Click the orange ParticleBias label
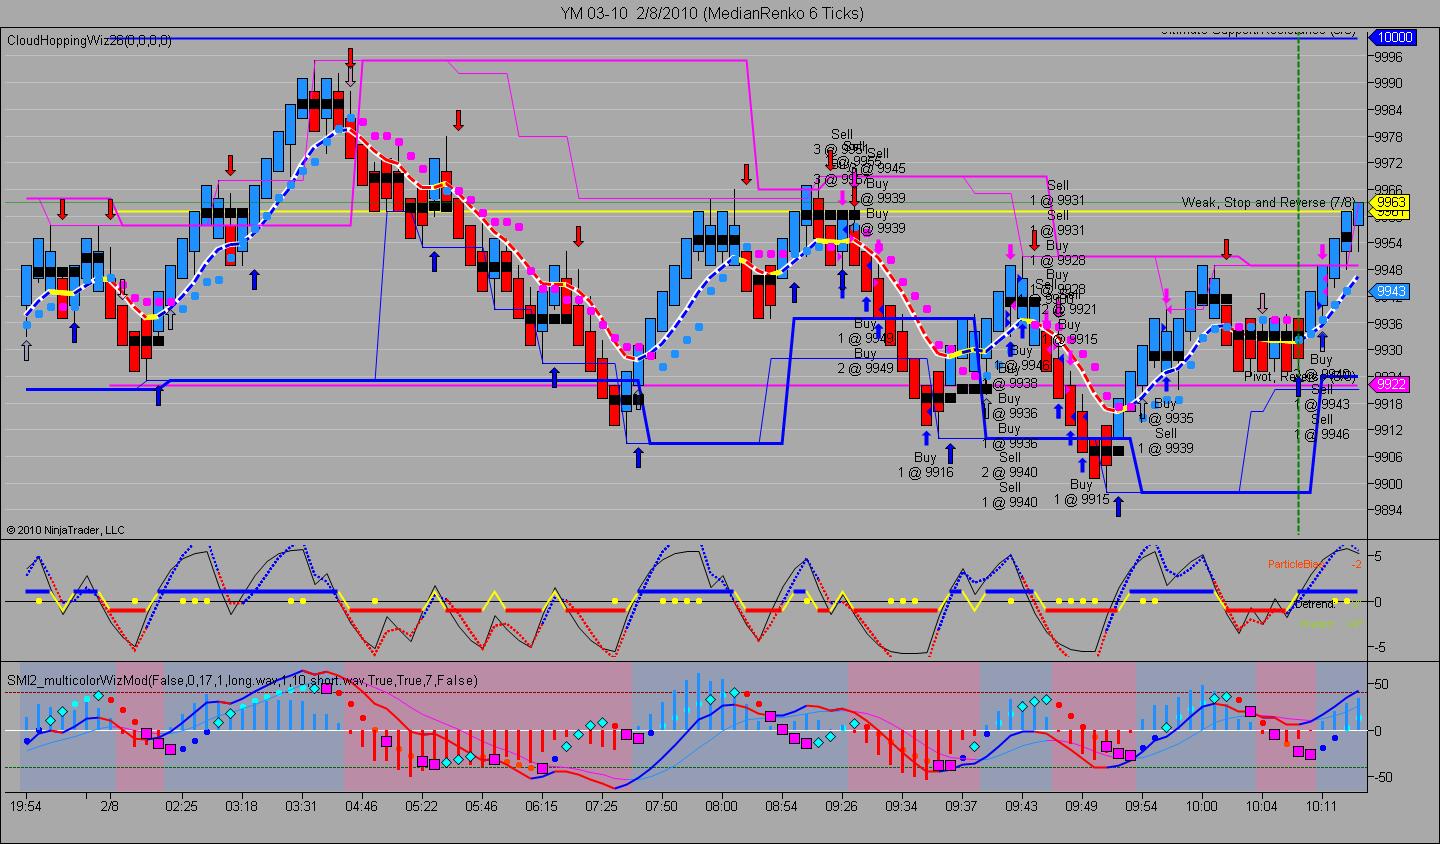Viewport: 1440px width, 844px height. pyautogui.click(x=1296, y=564)
